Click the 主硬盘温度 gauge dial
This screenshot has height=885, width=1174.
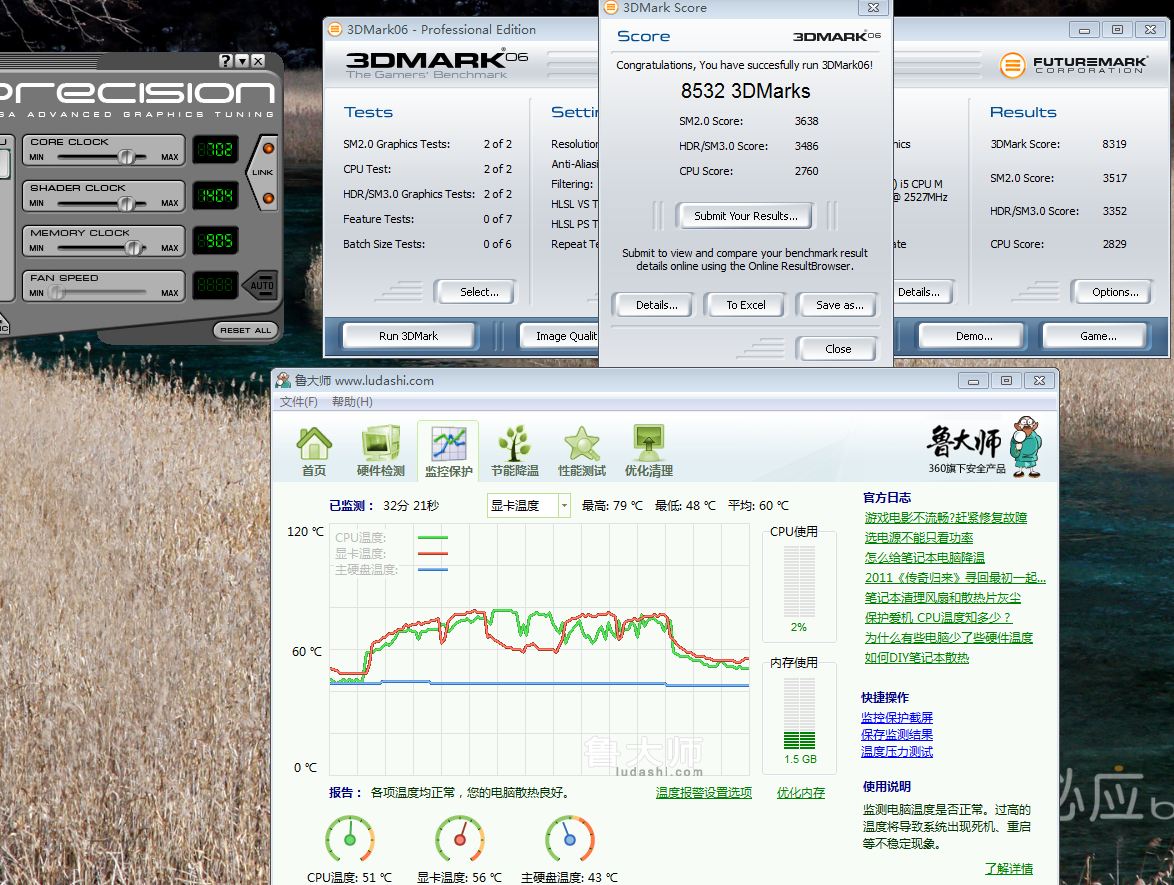[570, 839]
